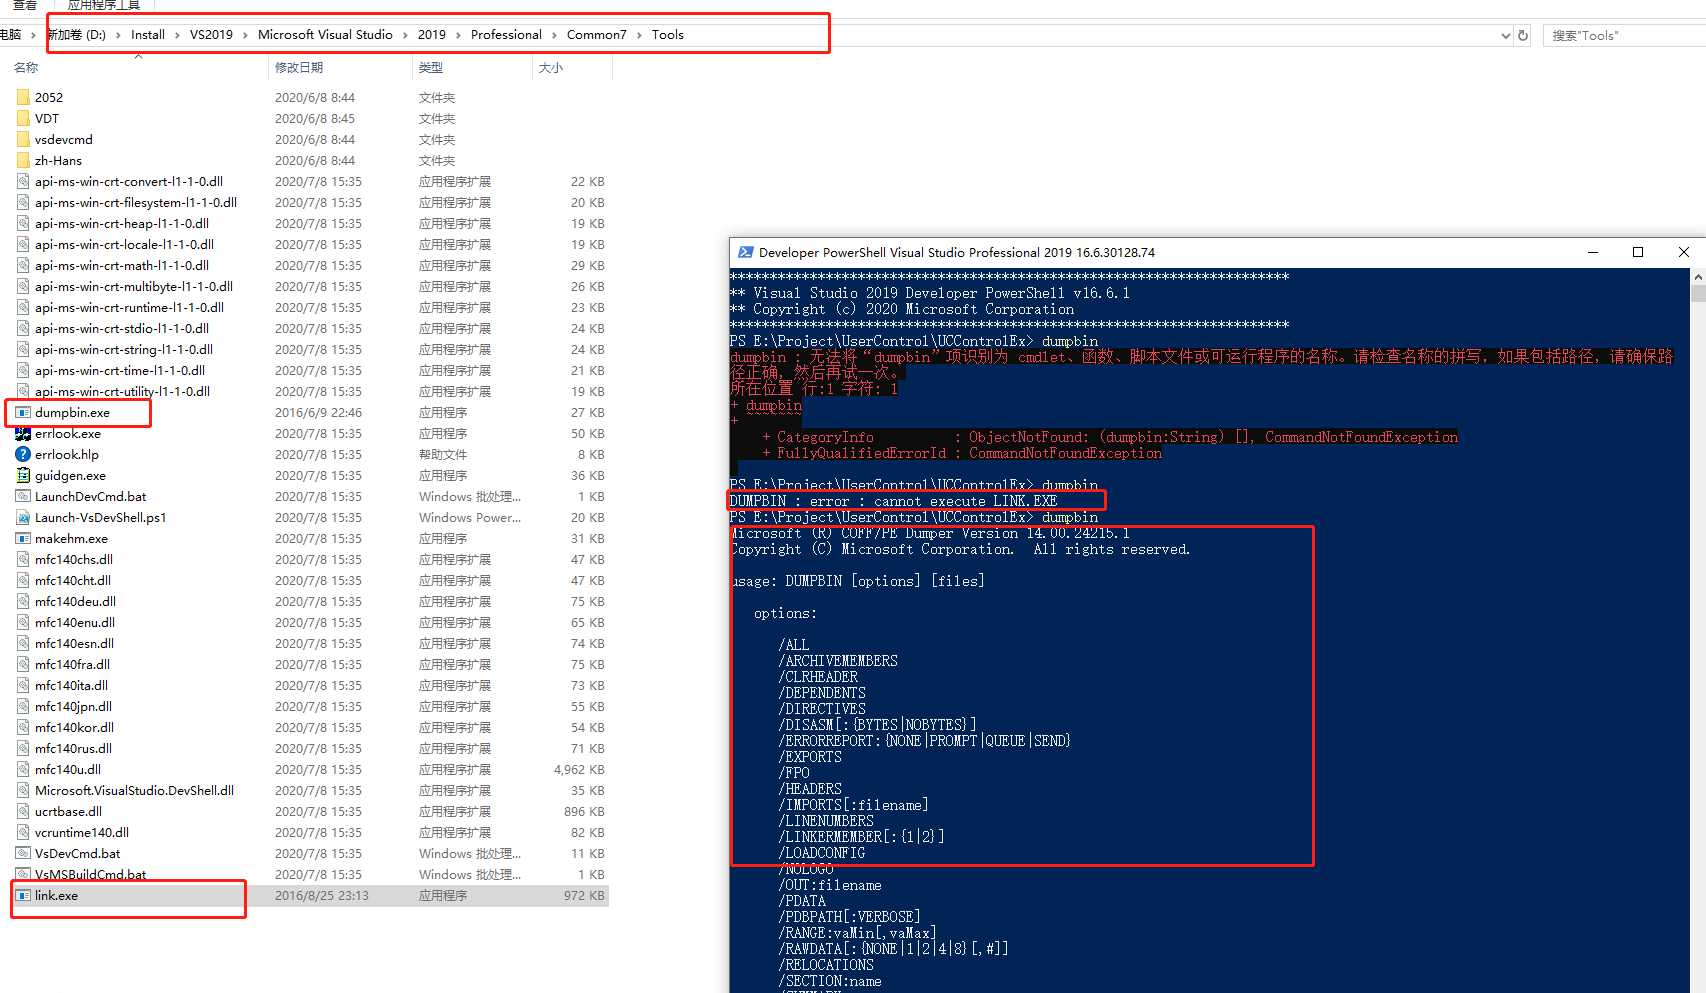This screenshot has width=1706, height=993.
Task: Select the zh-Hans folder icon
Action: (23, 160)
